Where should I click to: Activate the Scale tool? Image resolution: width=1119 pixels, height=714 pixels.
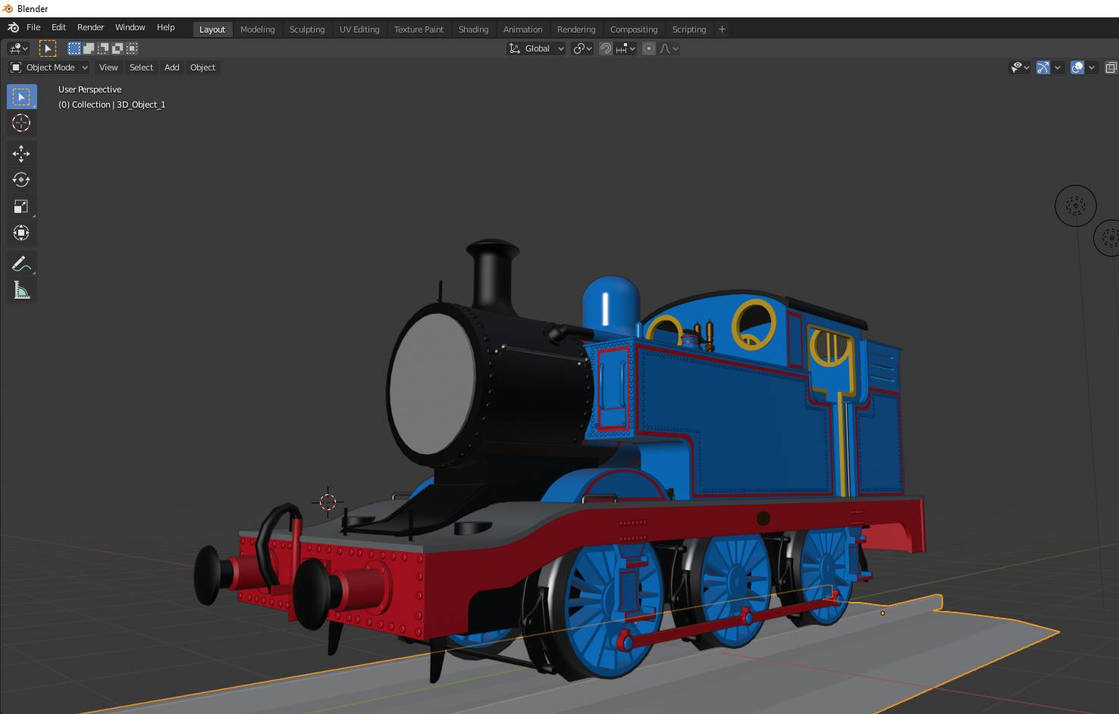pos(21,206)
